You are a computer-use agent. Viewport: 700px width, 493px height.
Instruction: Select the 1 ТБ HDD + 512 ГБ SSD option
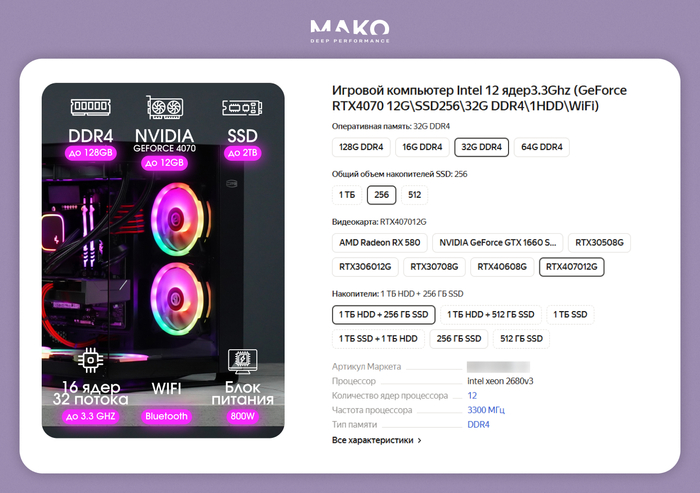click(x=491, y=314)
